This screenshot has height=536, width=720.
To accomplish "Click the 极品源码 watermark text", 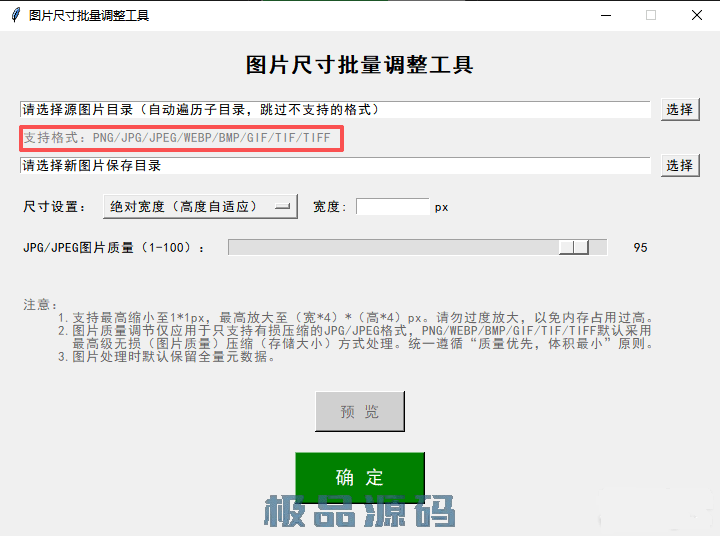I will [360, 511].
